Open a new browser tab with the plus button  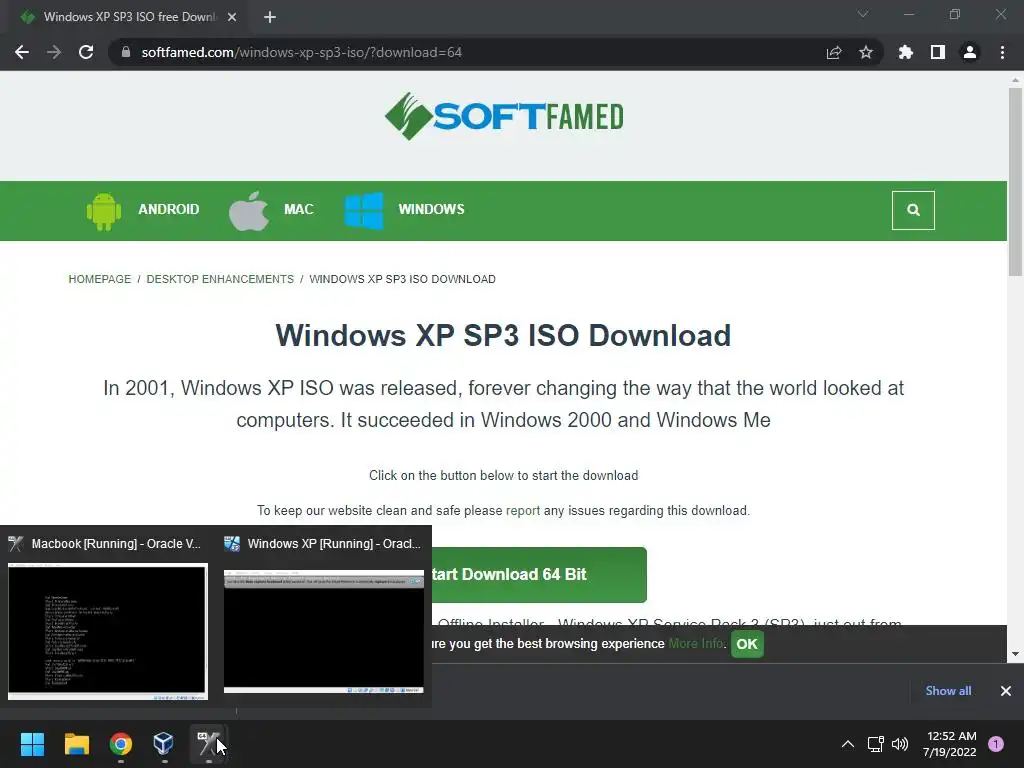click(270, 17)
